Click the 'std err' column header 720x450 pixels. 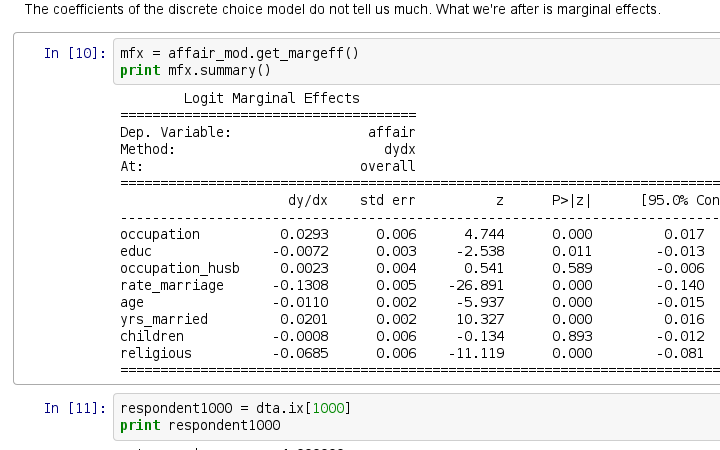tap(388, 200)
